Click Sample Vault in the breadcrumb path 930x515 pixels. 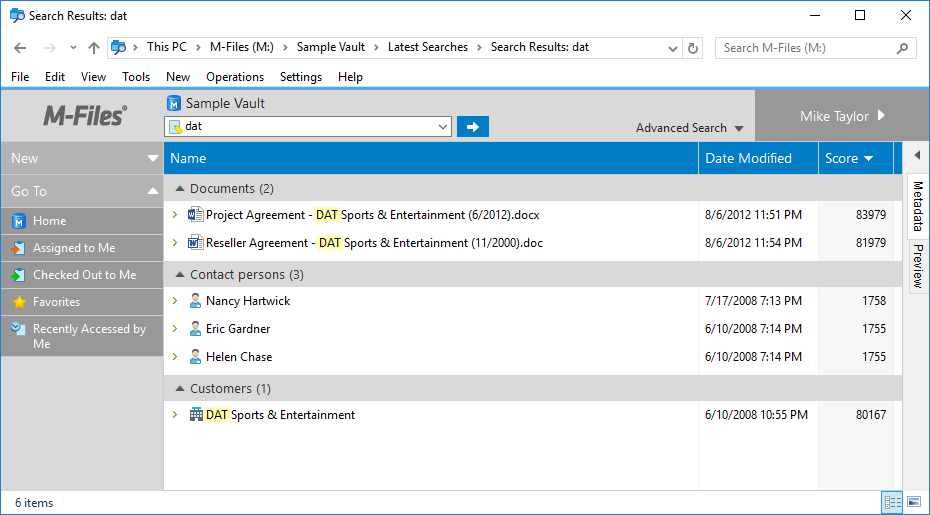click(x=331, y=47)
